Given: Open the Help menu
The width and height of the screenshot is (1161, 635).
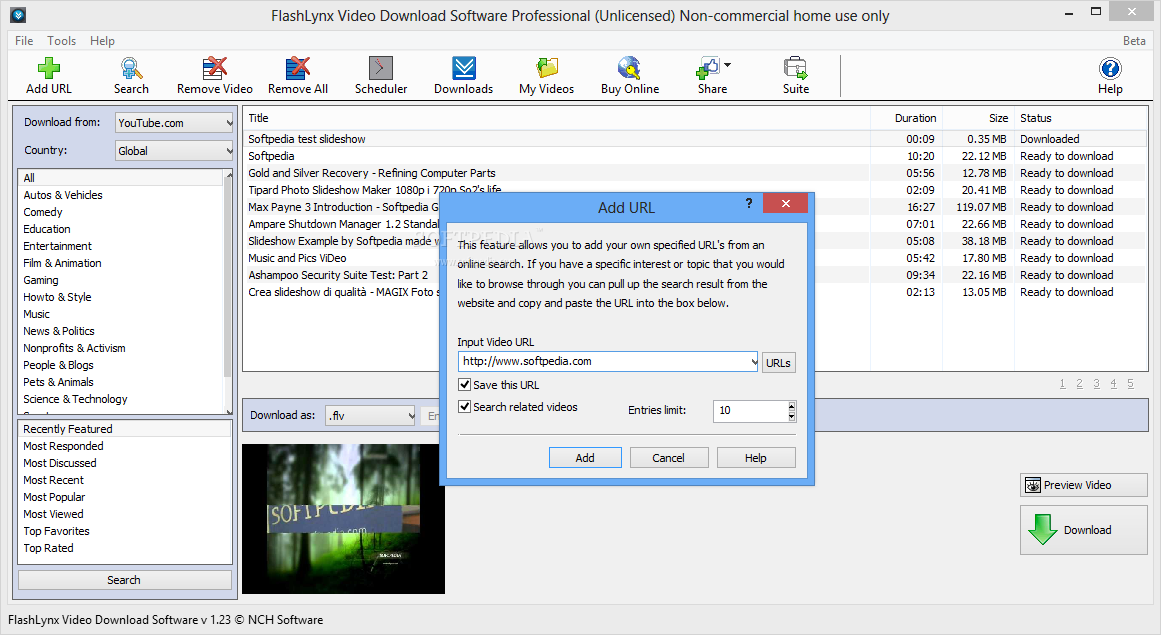Looking at the screenshot, I should (102, 41).
